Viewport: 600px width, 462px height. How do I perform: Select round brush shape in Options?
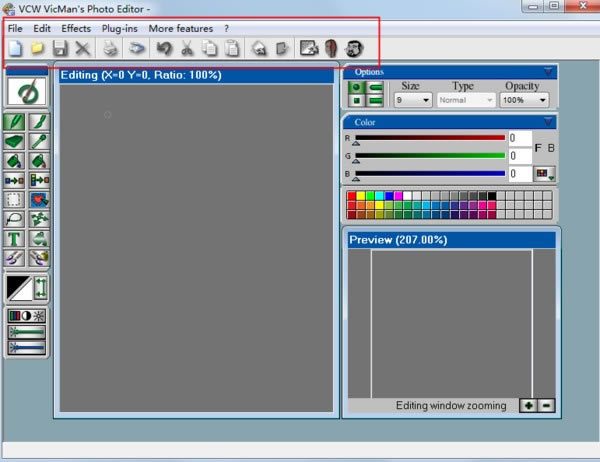356,87
